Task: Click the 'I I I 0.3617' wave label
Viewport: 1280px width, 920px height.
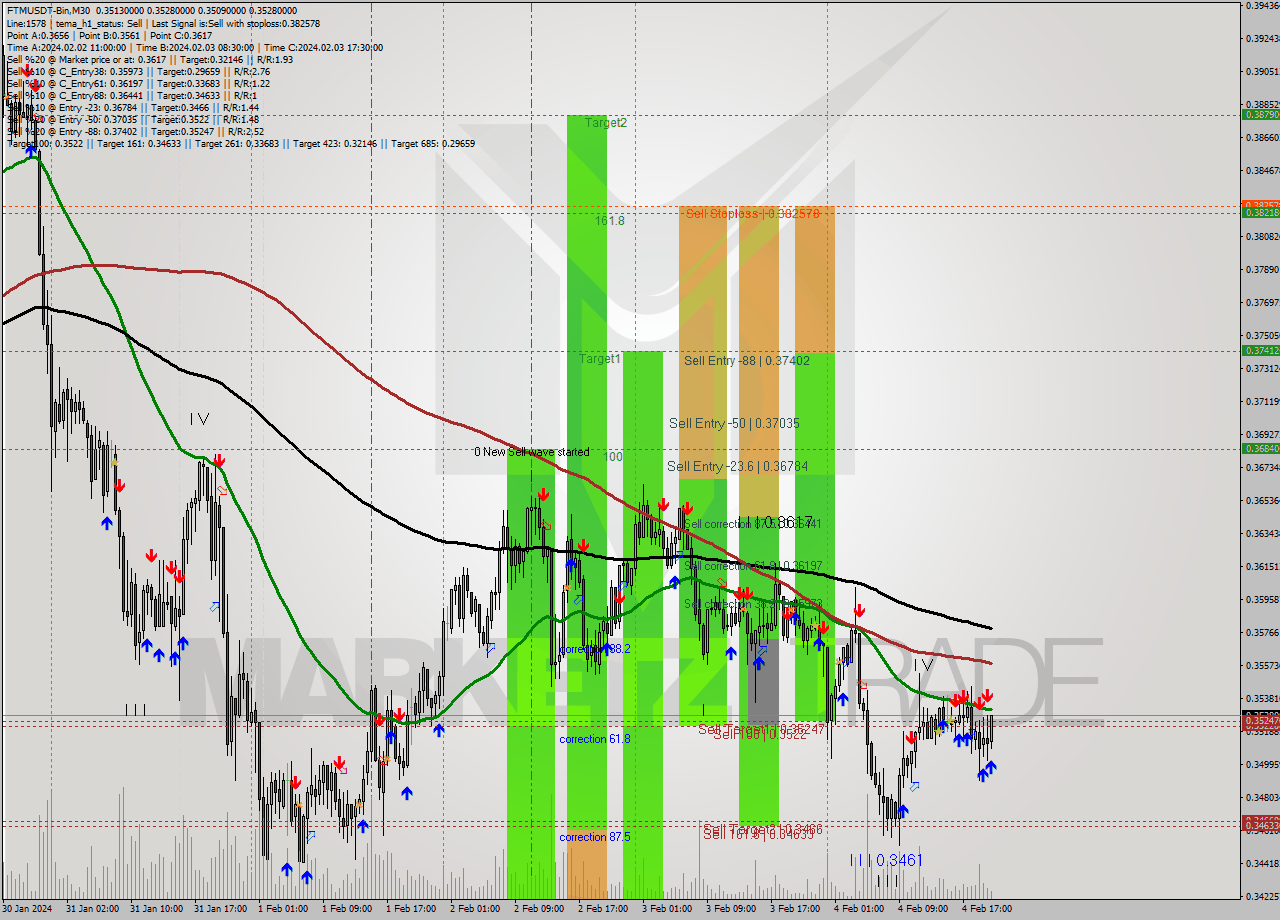Action: tap(775, 522)
